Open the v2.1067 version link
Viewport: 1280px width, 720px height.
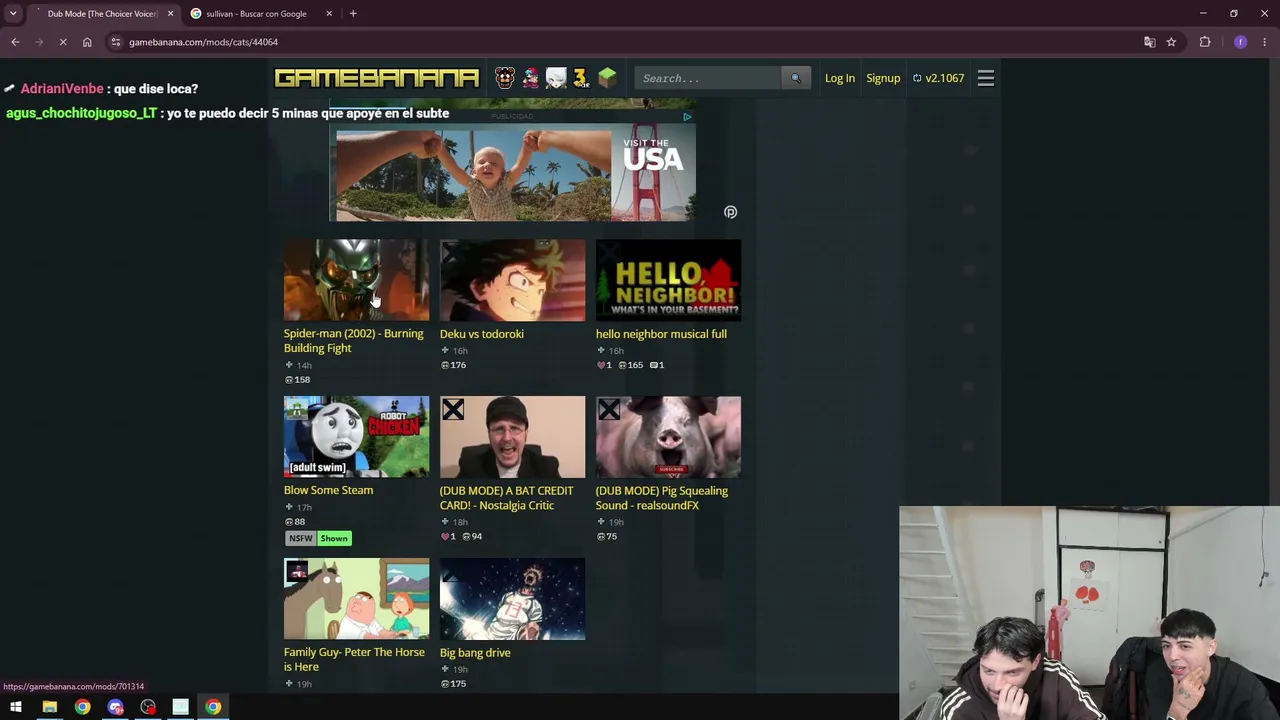coord(938,78)
